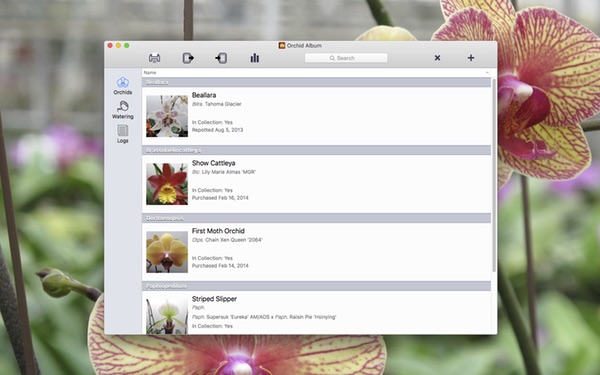
Task: Click the Striped Slipper thumbnail photo
Action: click(x=167, y=316)
